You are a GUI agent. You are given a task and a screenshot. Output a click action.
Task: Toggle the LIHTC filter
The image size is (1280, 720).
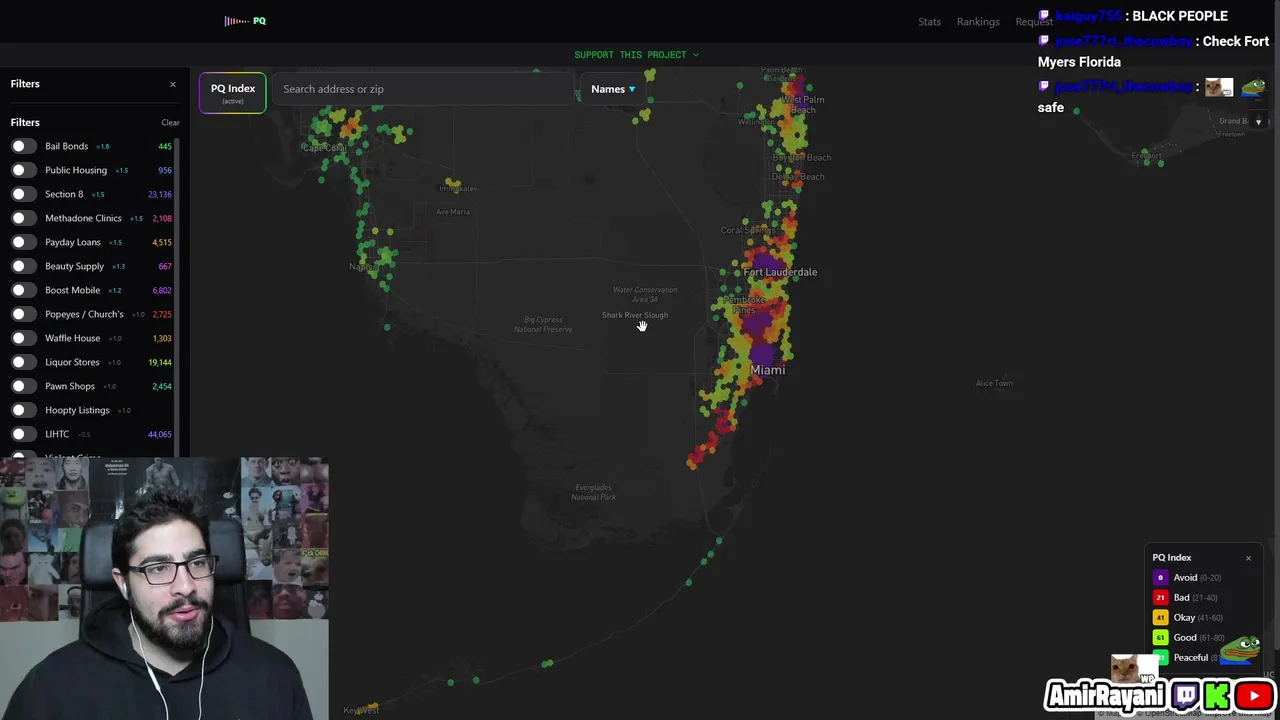tap(23, 434)
